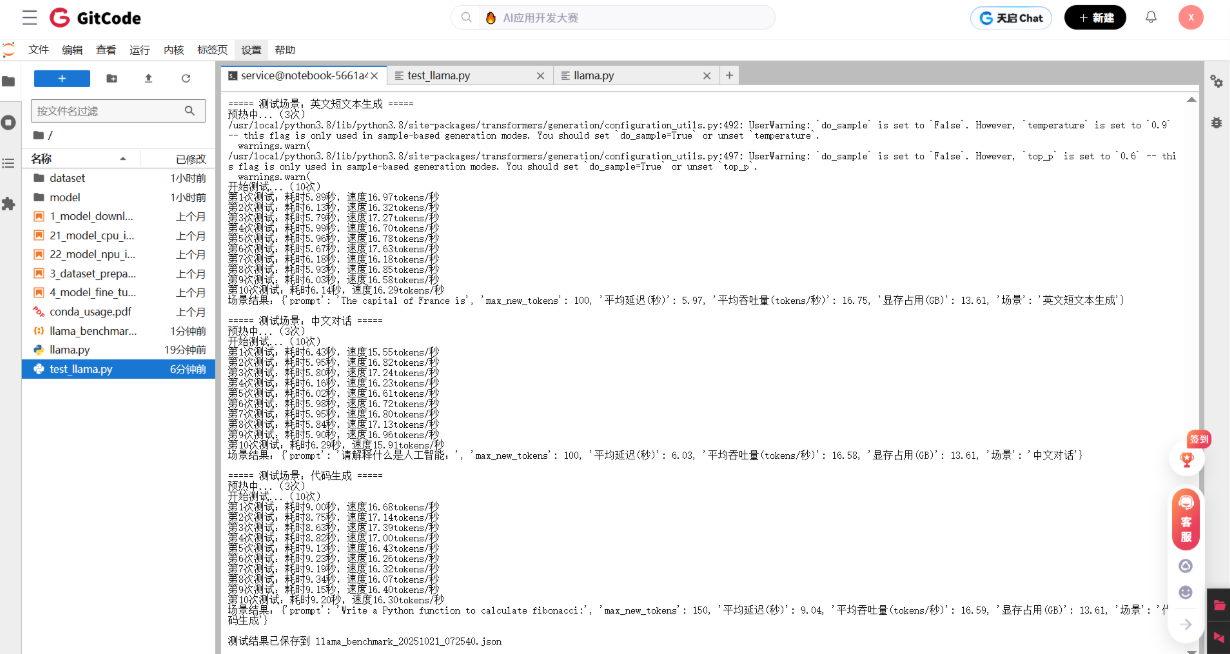Open the 设置 menu

click(x=251, y=50)
